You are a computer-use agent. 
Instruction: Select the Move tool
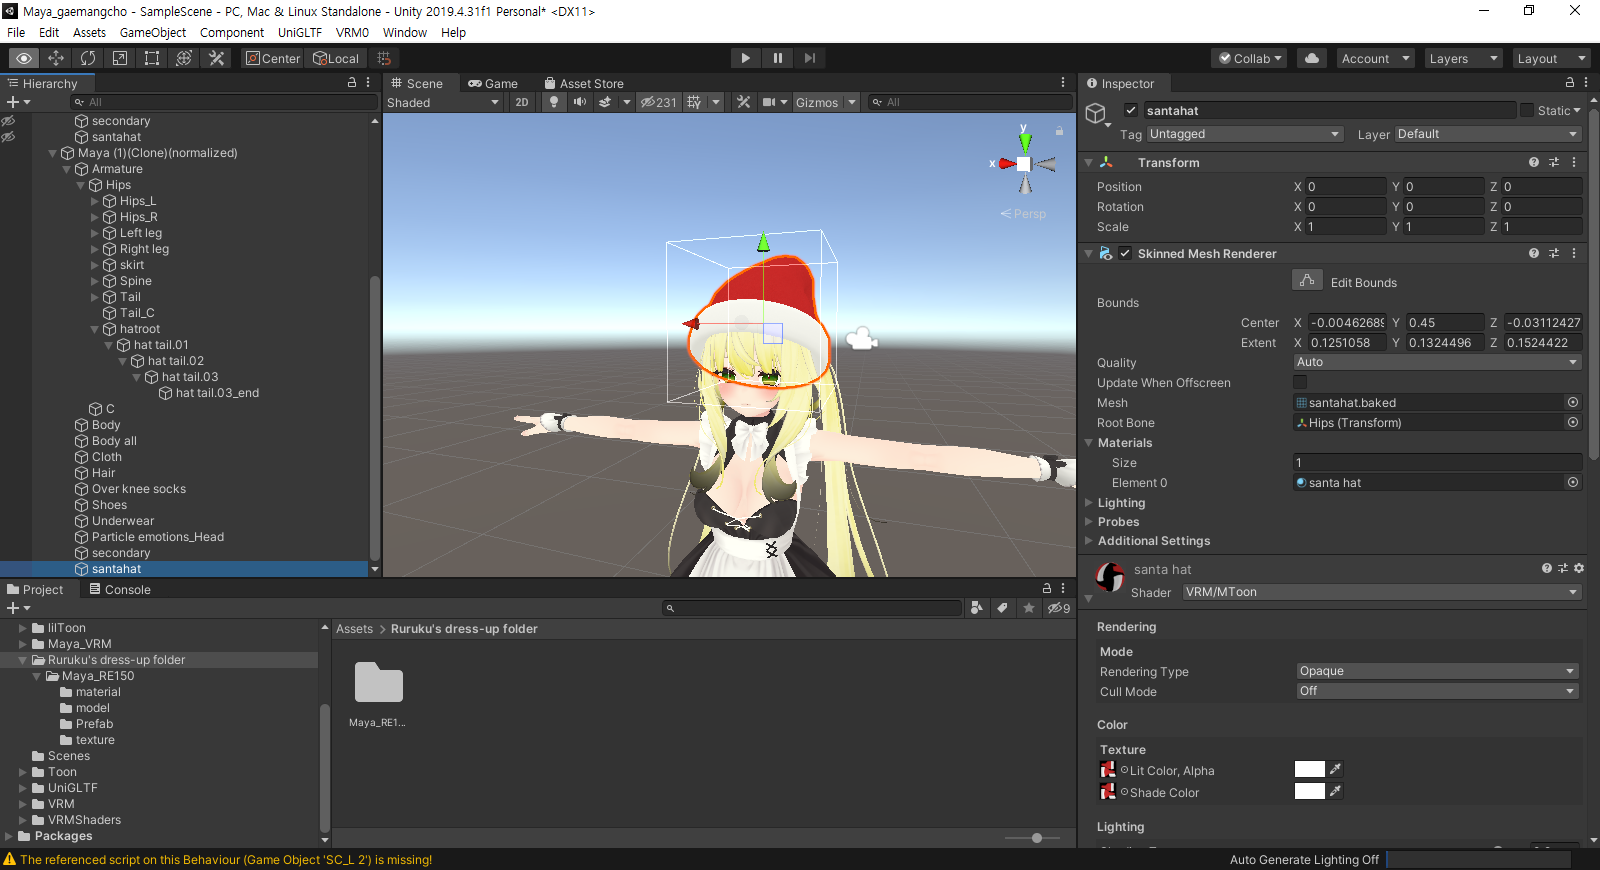tap(56, 58)
